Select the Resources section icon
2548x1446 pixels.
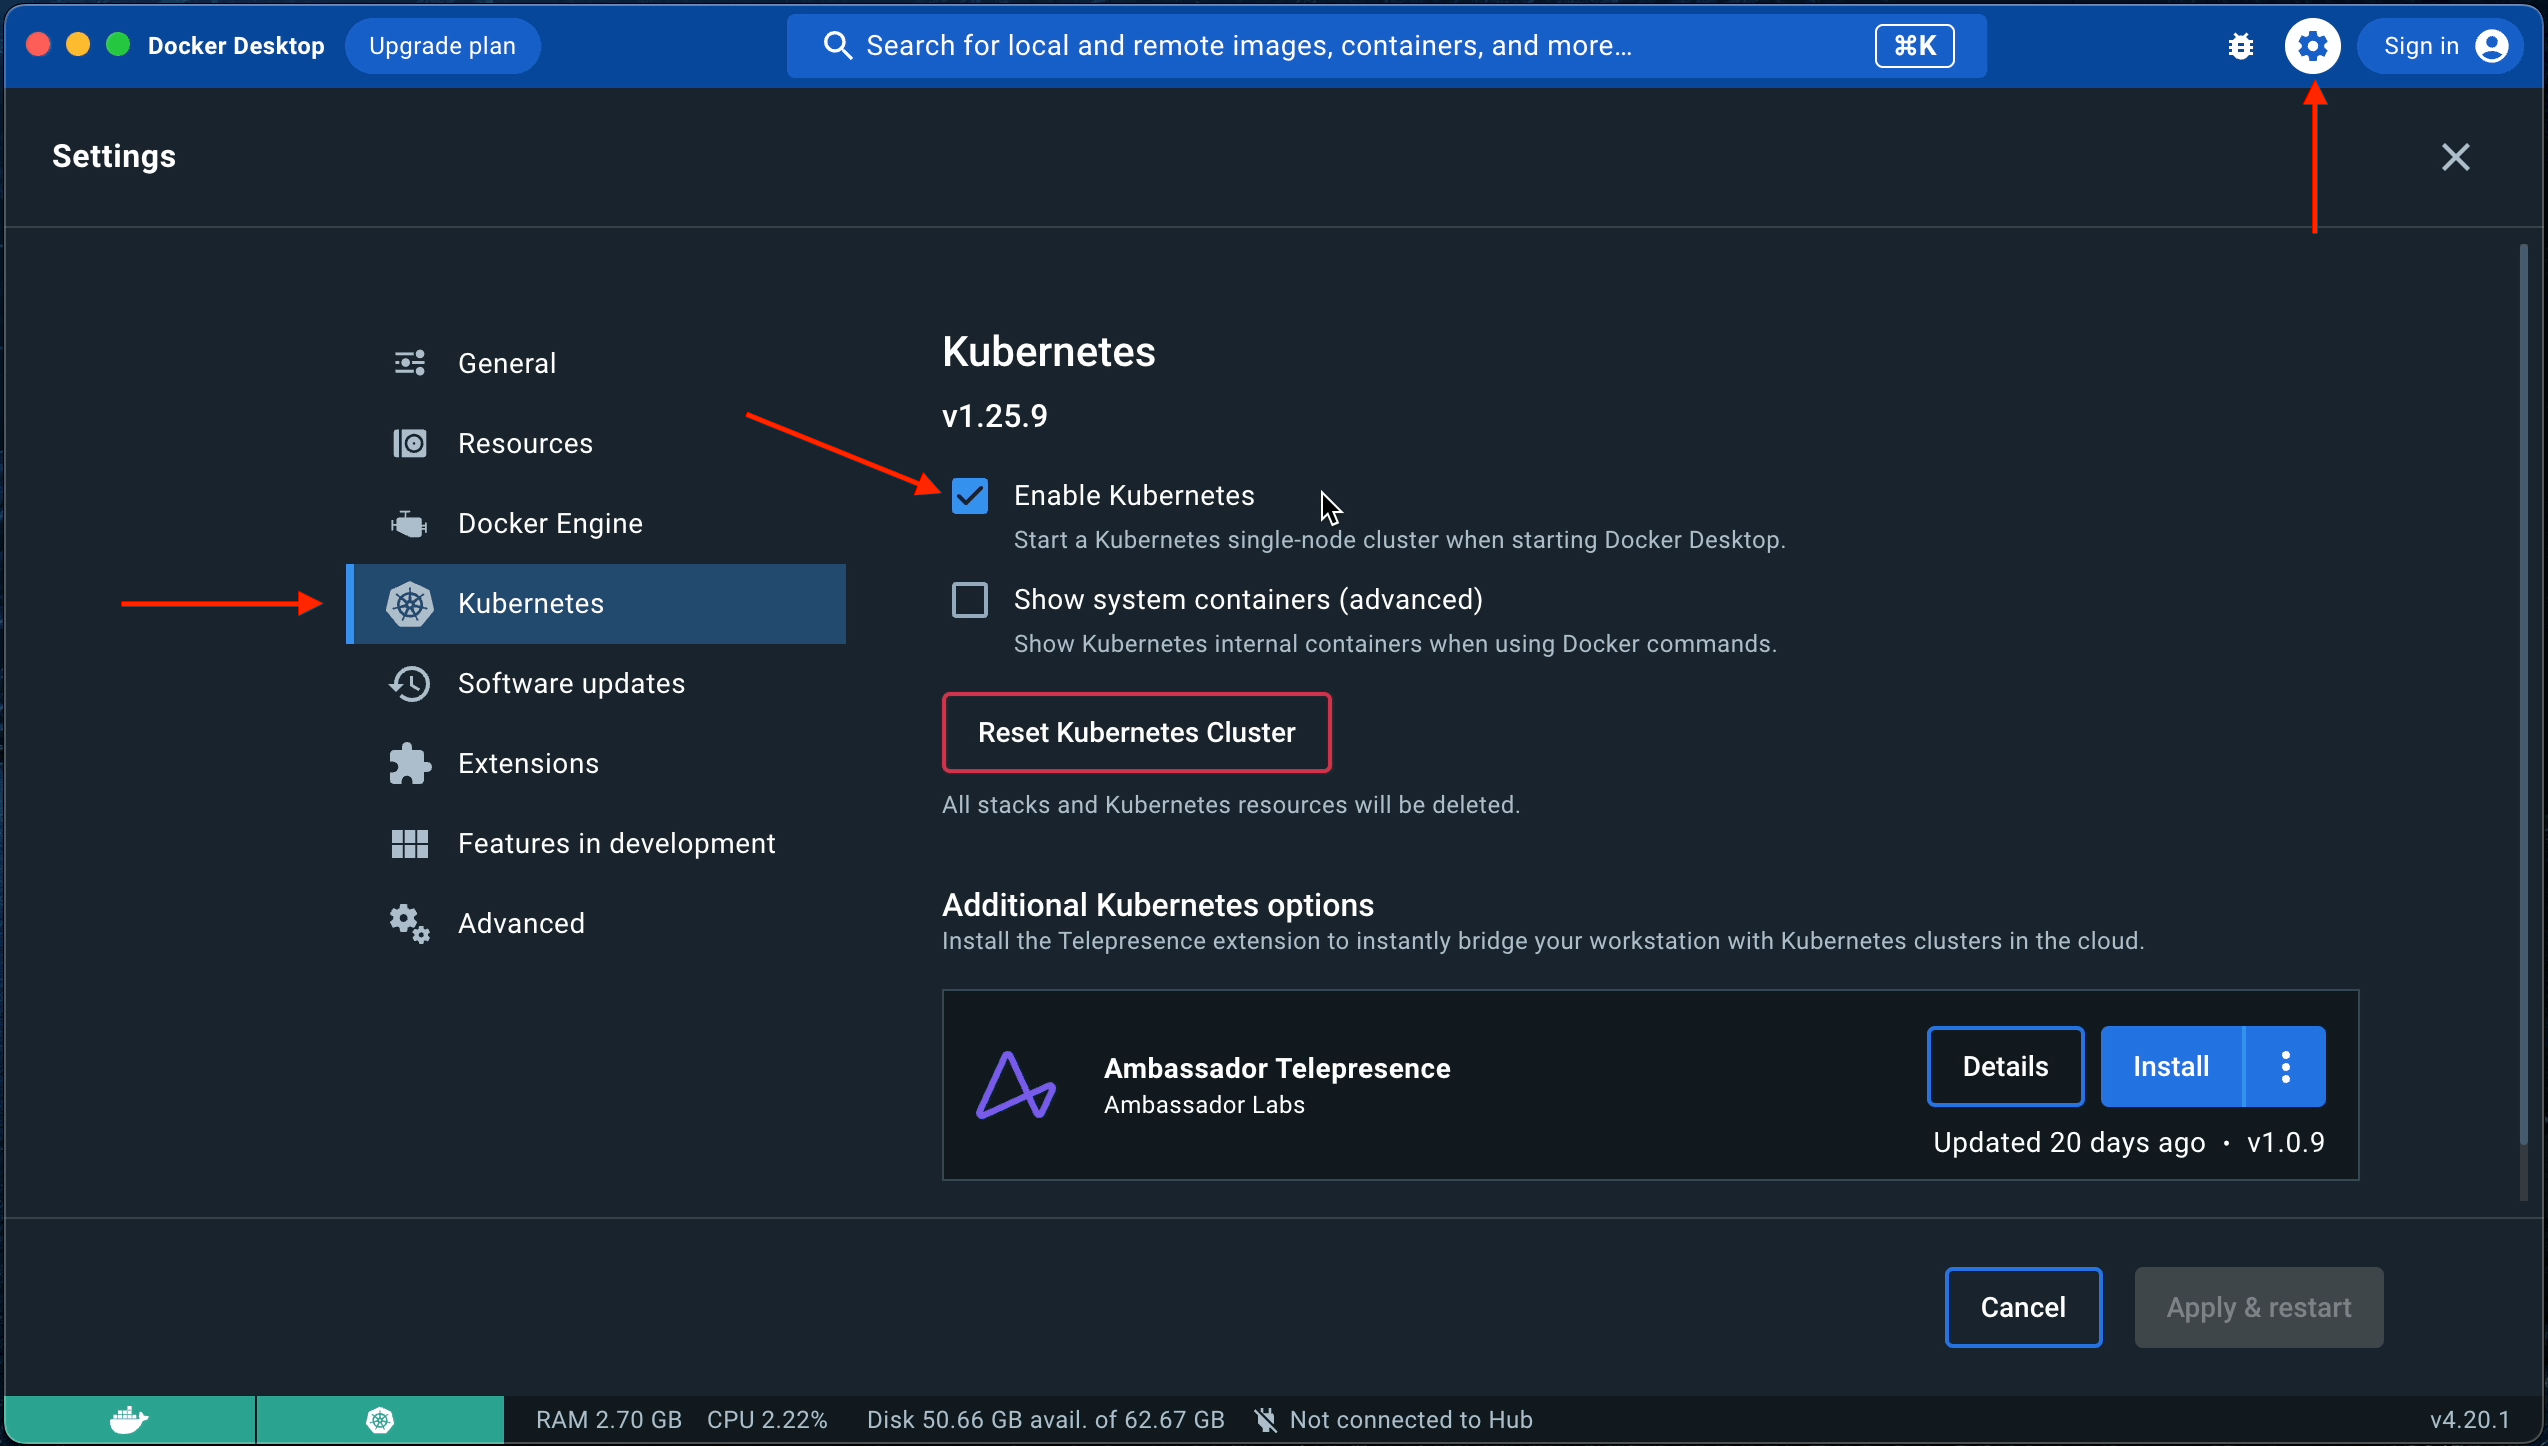pyautogui.click(x=408, y=443)
